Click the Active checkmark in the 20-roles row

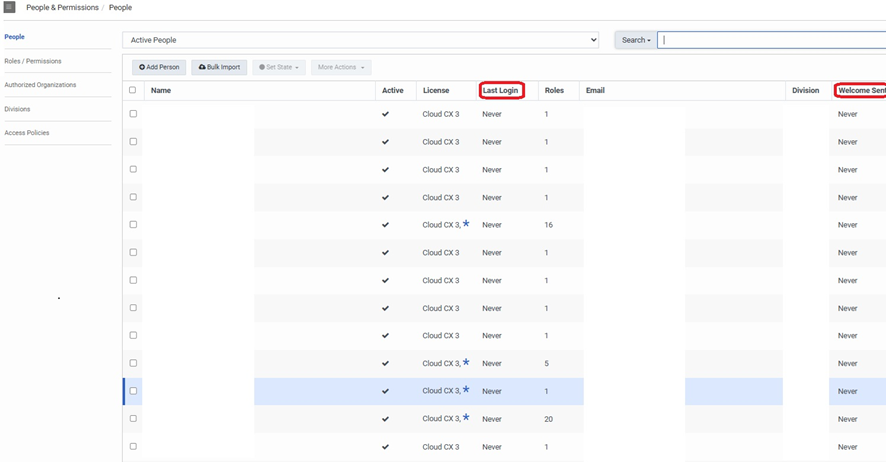pyautogui.click(x=385, y=419)
